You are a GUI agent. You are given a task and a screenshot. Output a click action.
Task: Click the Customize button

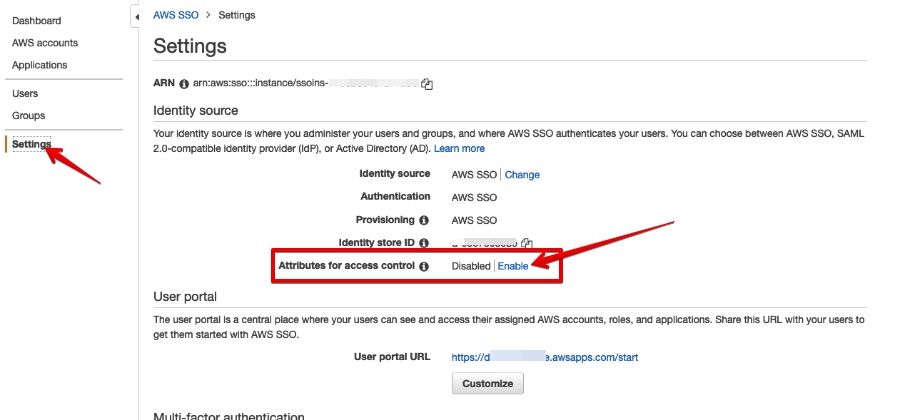pos(487,383)
